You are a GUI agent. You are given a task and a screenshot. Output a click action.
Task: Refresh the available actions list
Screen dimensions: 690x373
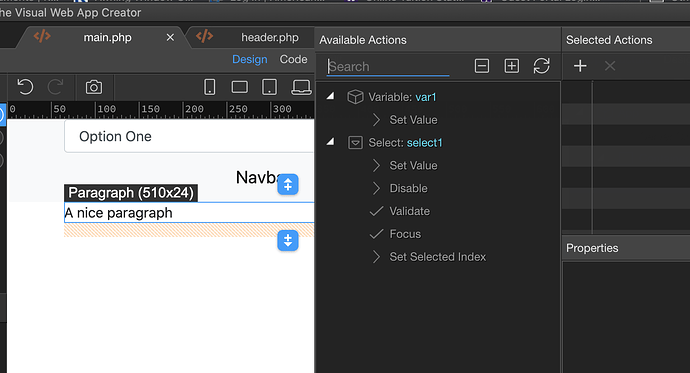pyautogui.click(x=541, y=66)
